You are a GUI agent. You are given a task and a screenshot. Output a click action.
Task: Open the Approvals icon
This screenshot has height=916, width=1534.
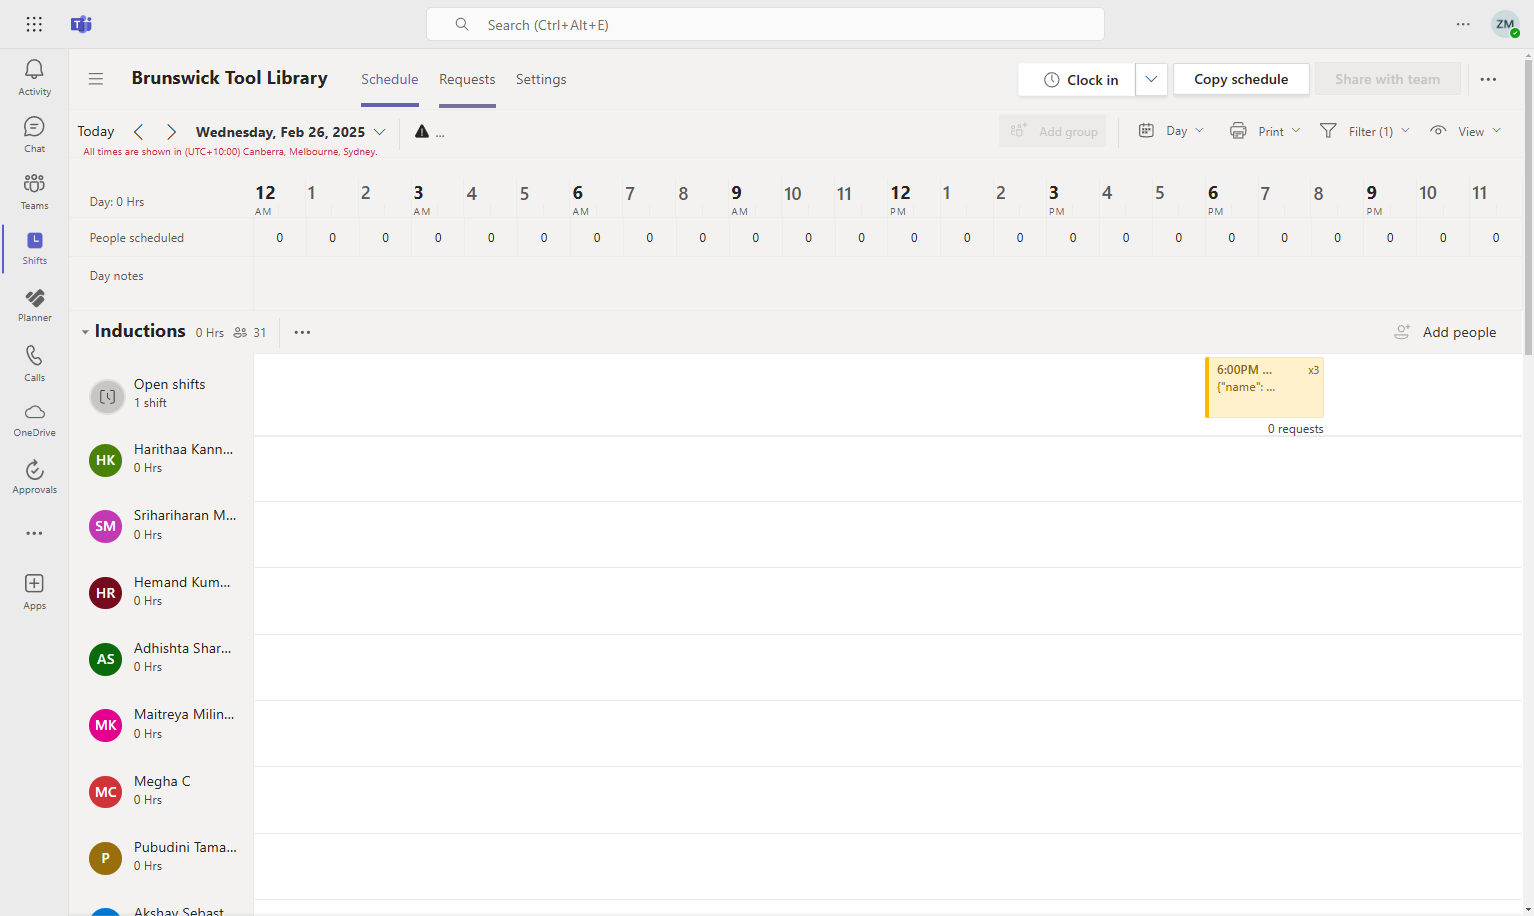(x=34, y=477)
